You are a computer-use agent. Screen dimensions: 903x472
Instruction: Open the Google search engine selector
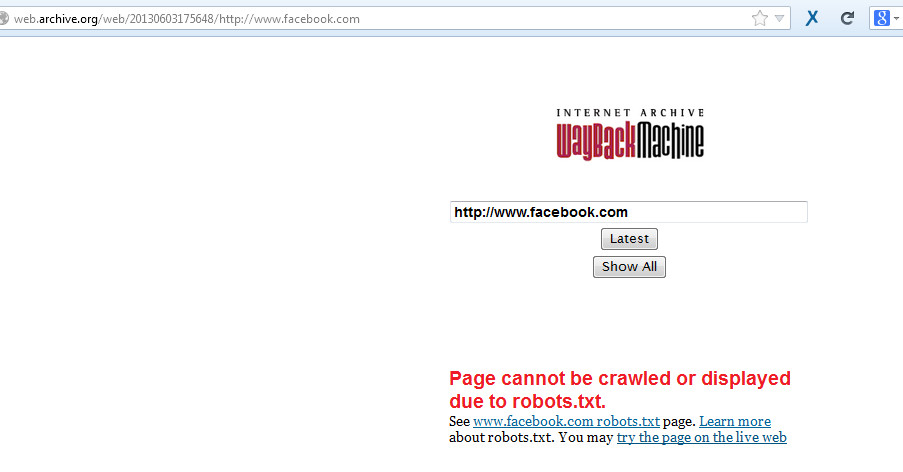point(886,18)
